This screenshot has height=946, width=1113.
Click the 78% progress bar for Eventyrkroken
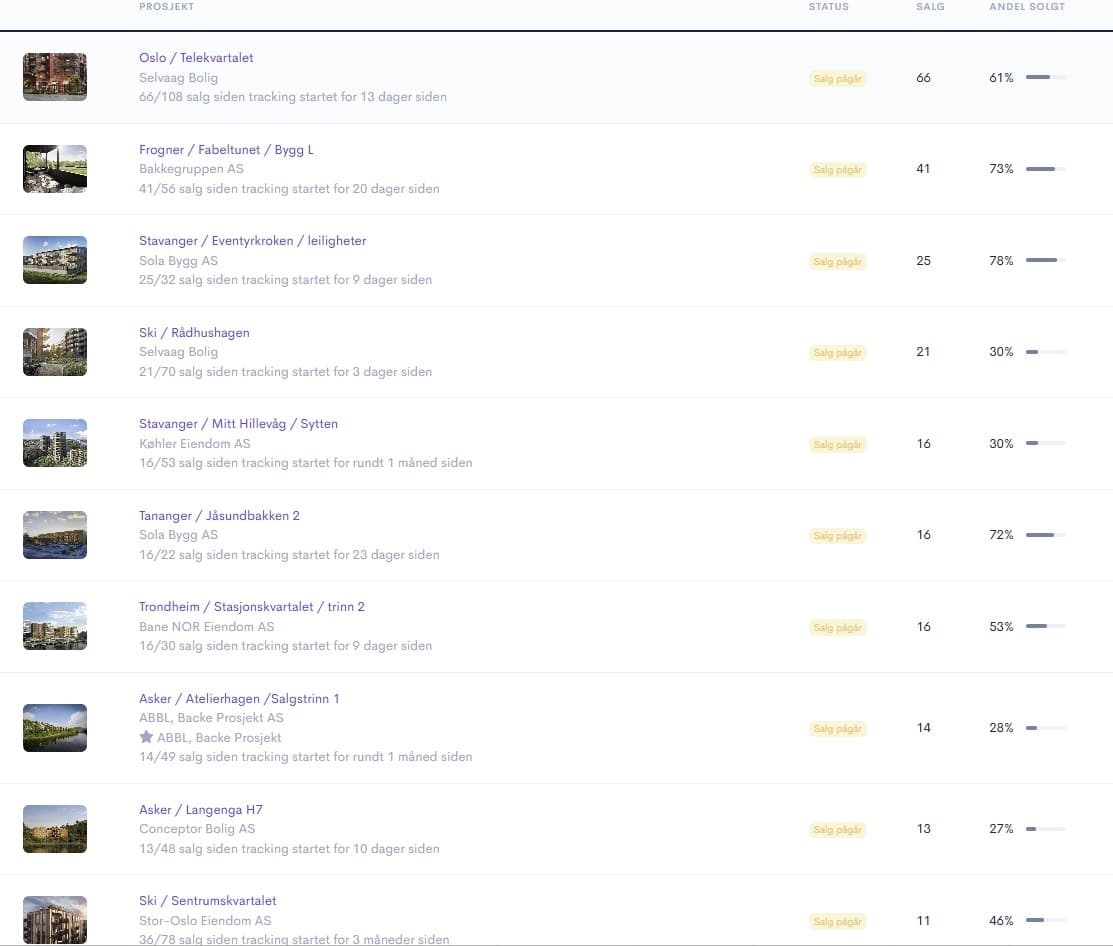pos(1046,260)
